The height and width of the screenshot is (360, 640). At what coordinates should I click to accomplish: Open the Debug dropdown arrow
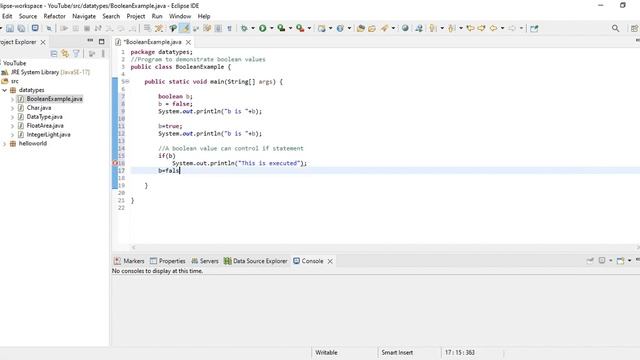[253, 28]
